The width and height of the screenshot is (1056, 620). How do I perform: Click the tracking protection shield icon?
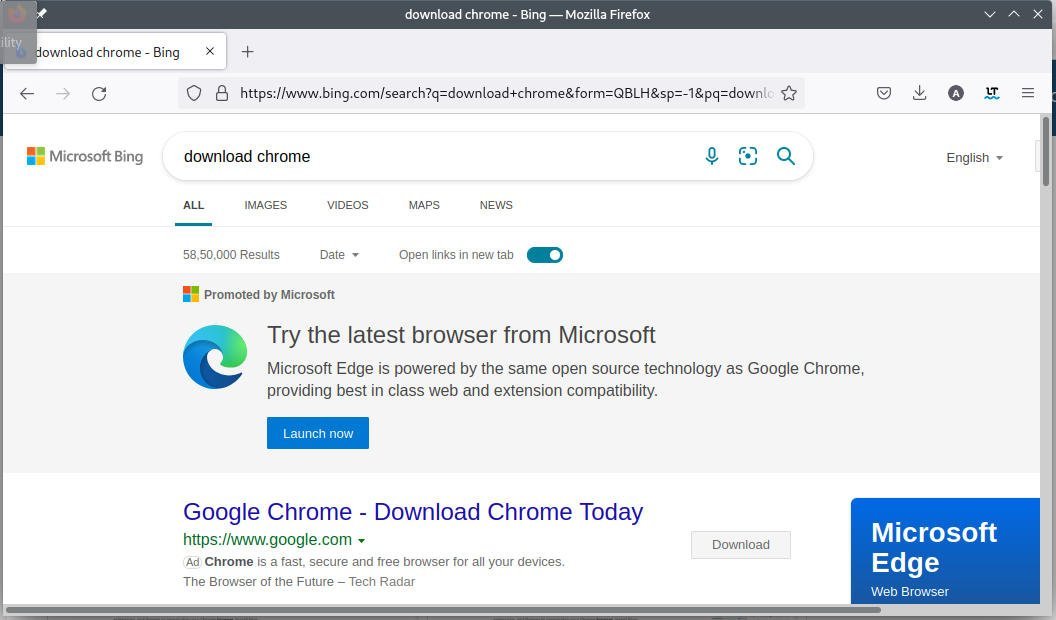(194, 92)
